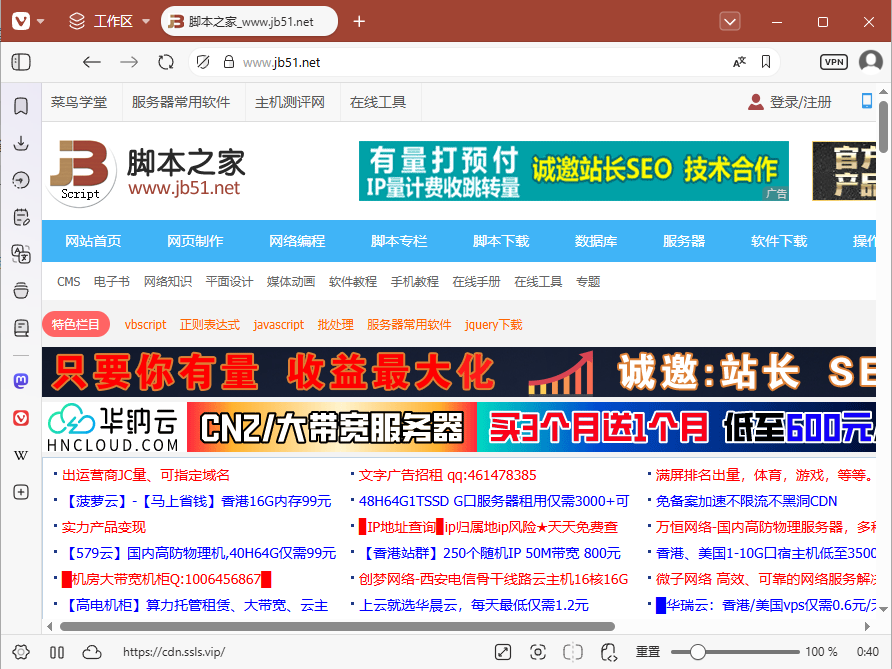Open the Downloads panel in sidebar
This screenshot has width=892, height=669.
pos(21,143)
